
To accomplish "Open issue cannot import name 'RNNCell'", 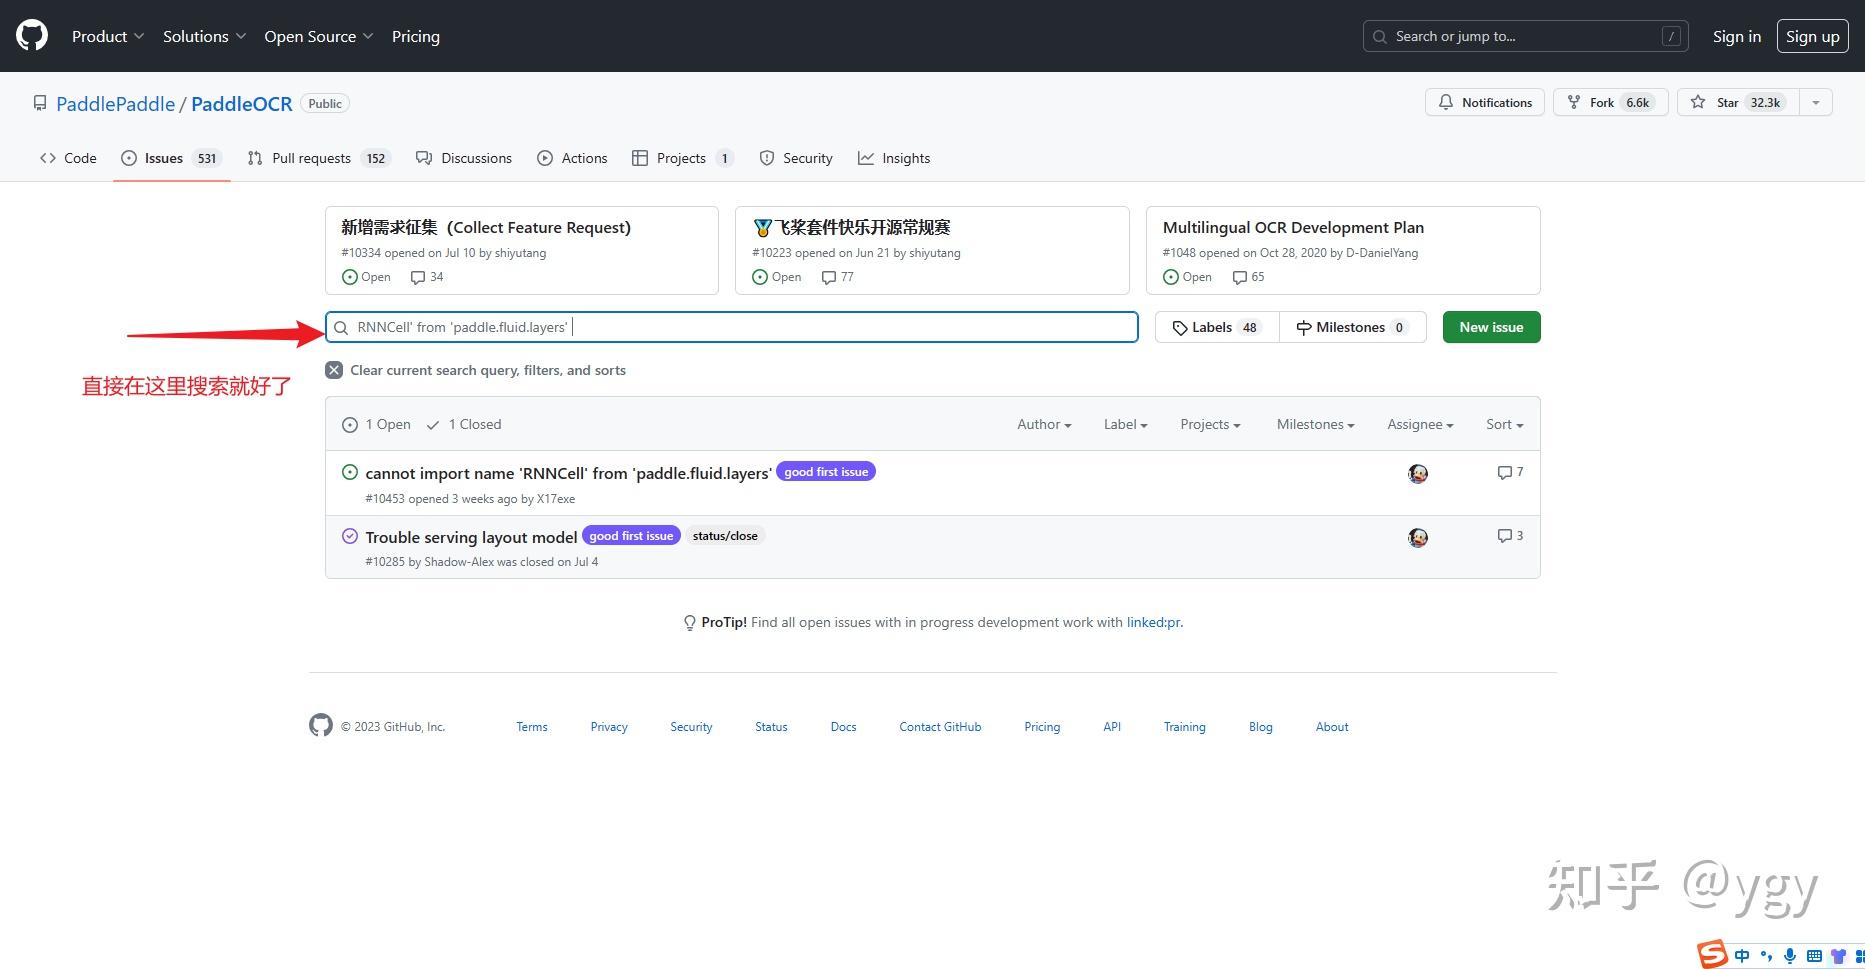I will [568, 473].
